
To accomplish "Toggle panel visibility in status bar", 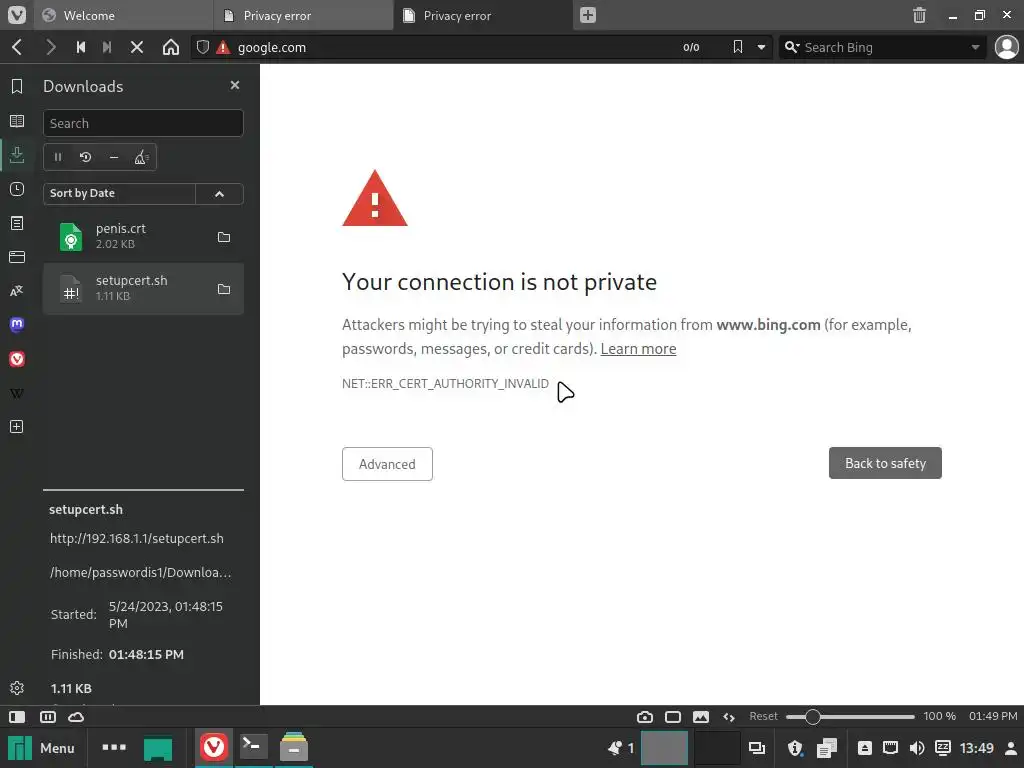I will (x=17, y=716).
